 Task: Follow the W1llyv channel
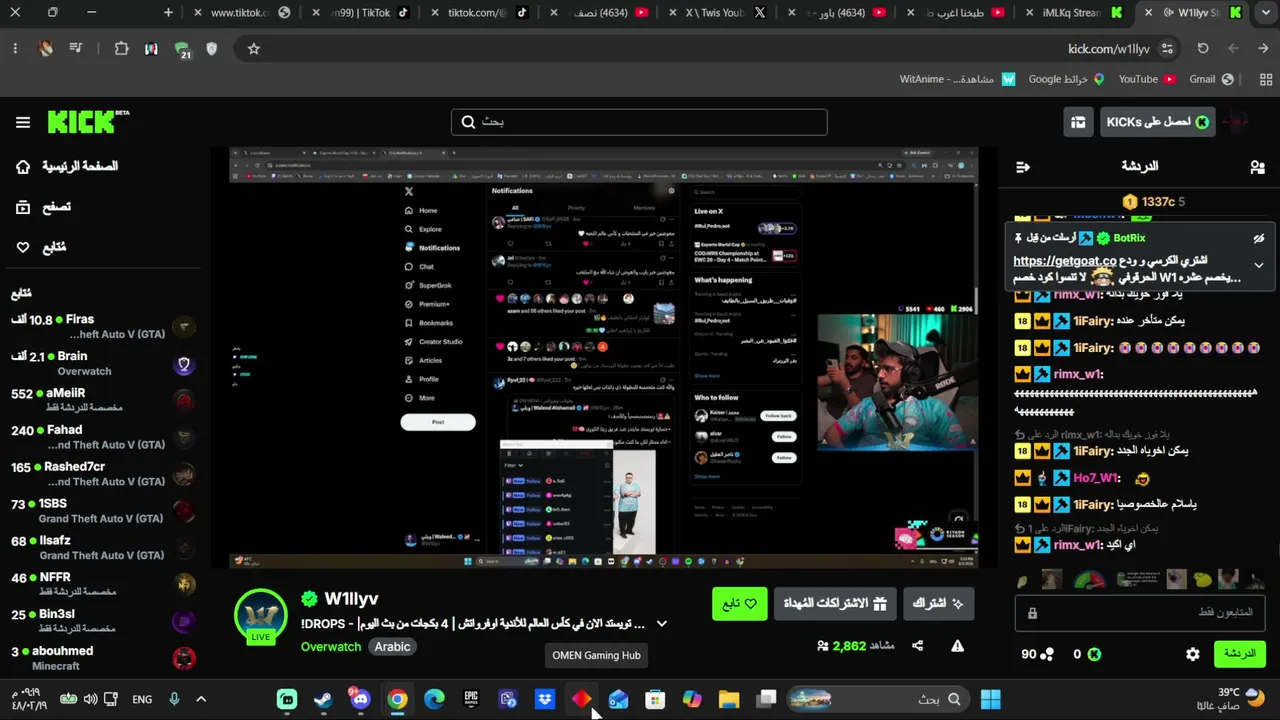pyautogui.click(x=740, y=604)
